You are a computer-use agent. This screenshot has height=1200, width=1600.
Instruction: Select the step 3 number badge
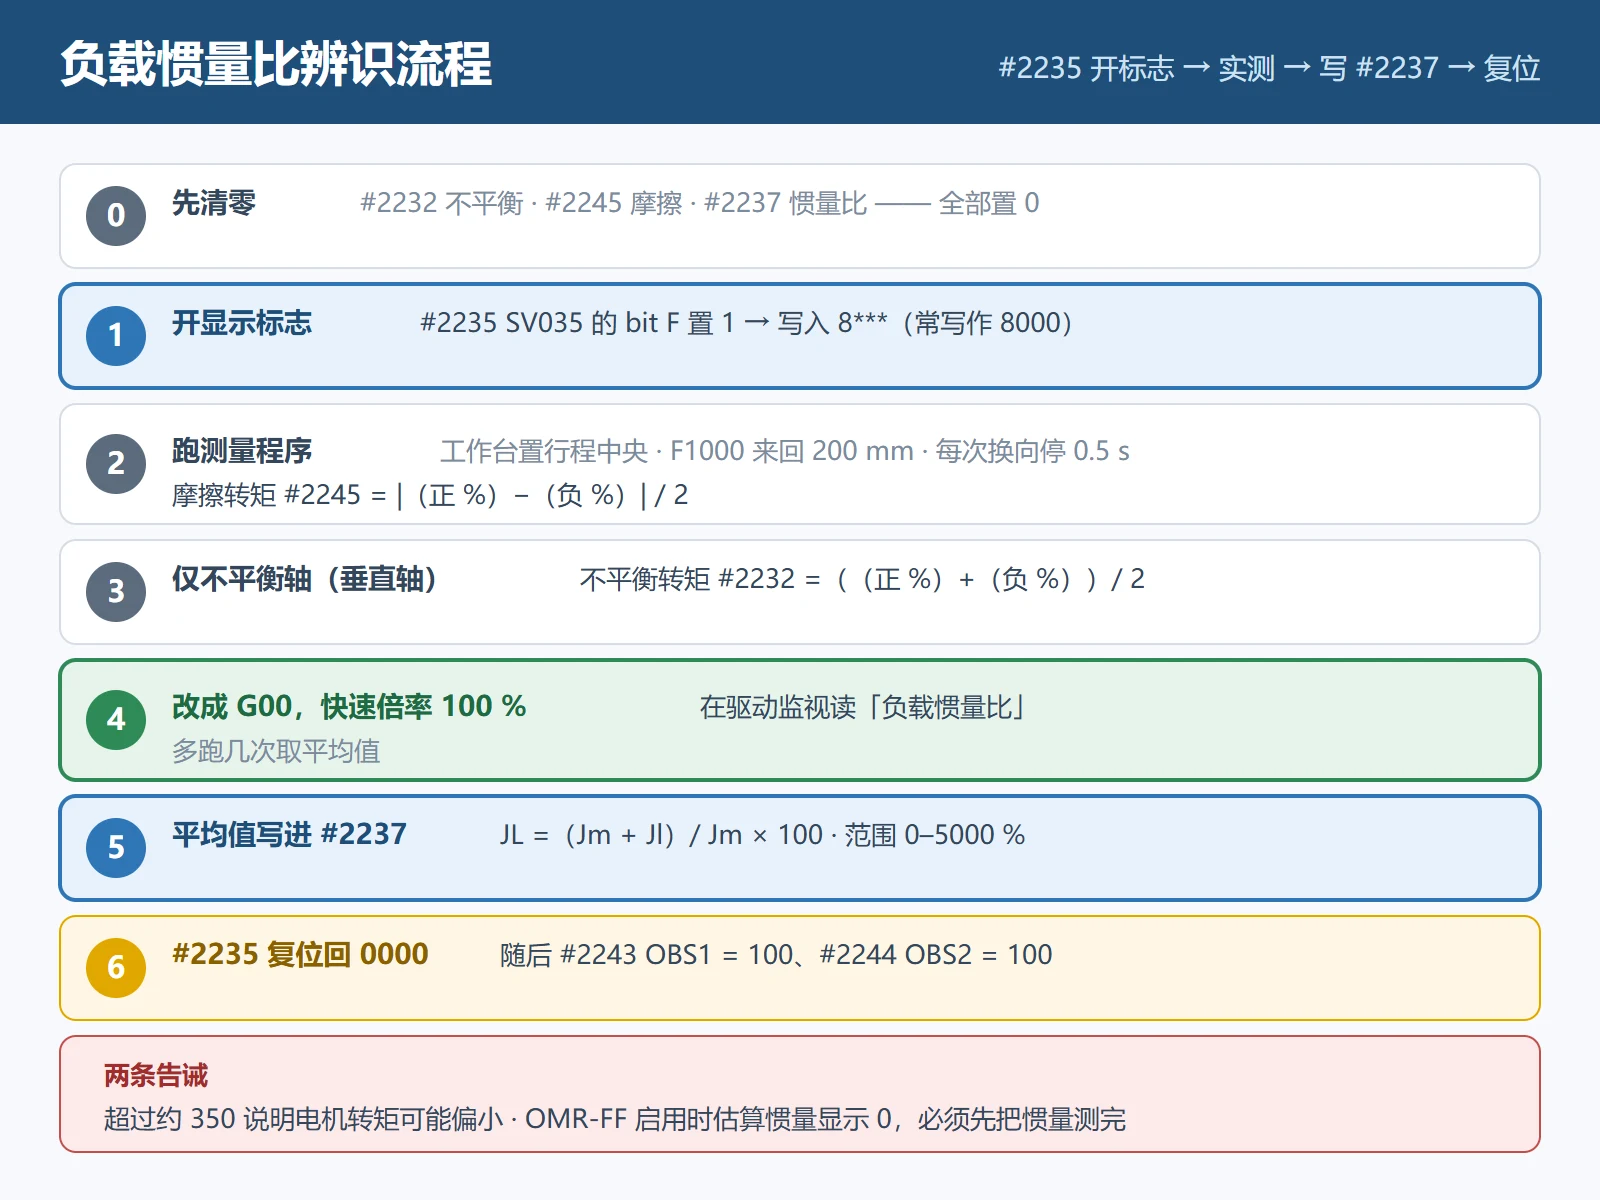[116, 592]
